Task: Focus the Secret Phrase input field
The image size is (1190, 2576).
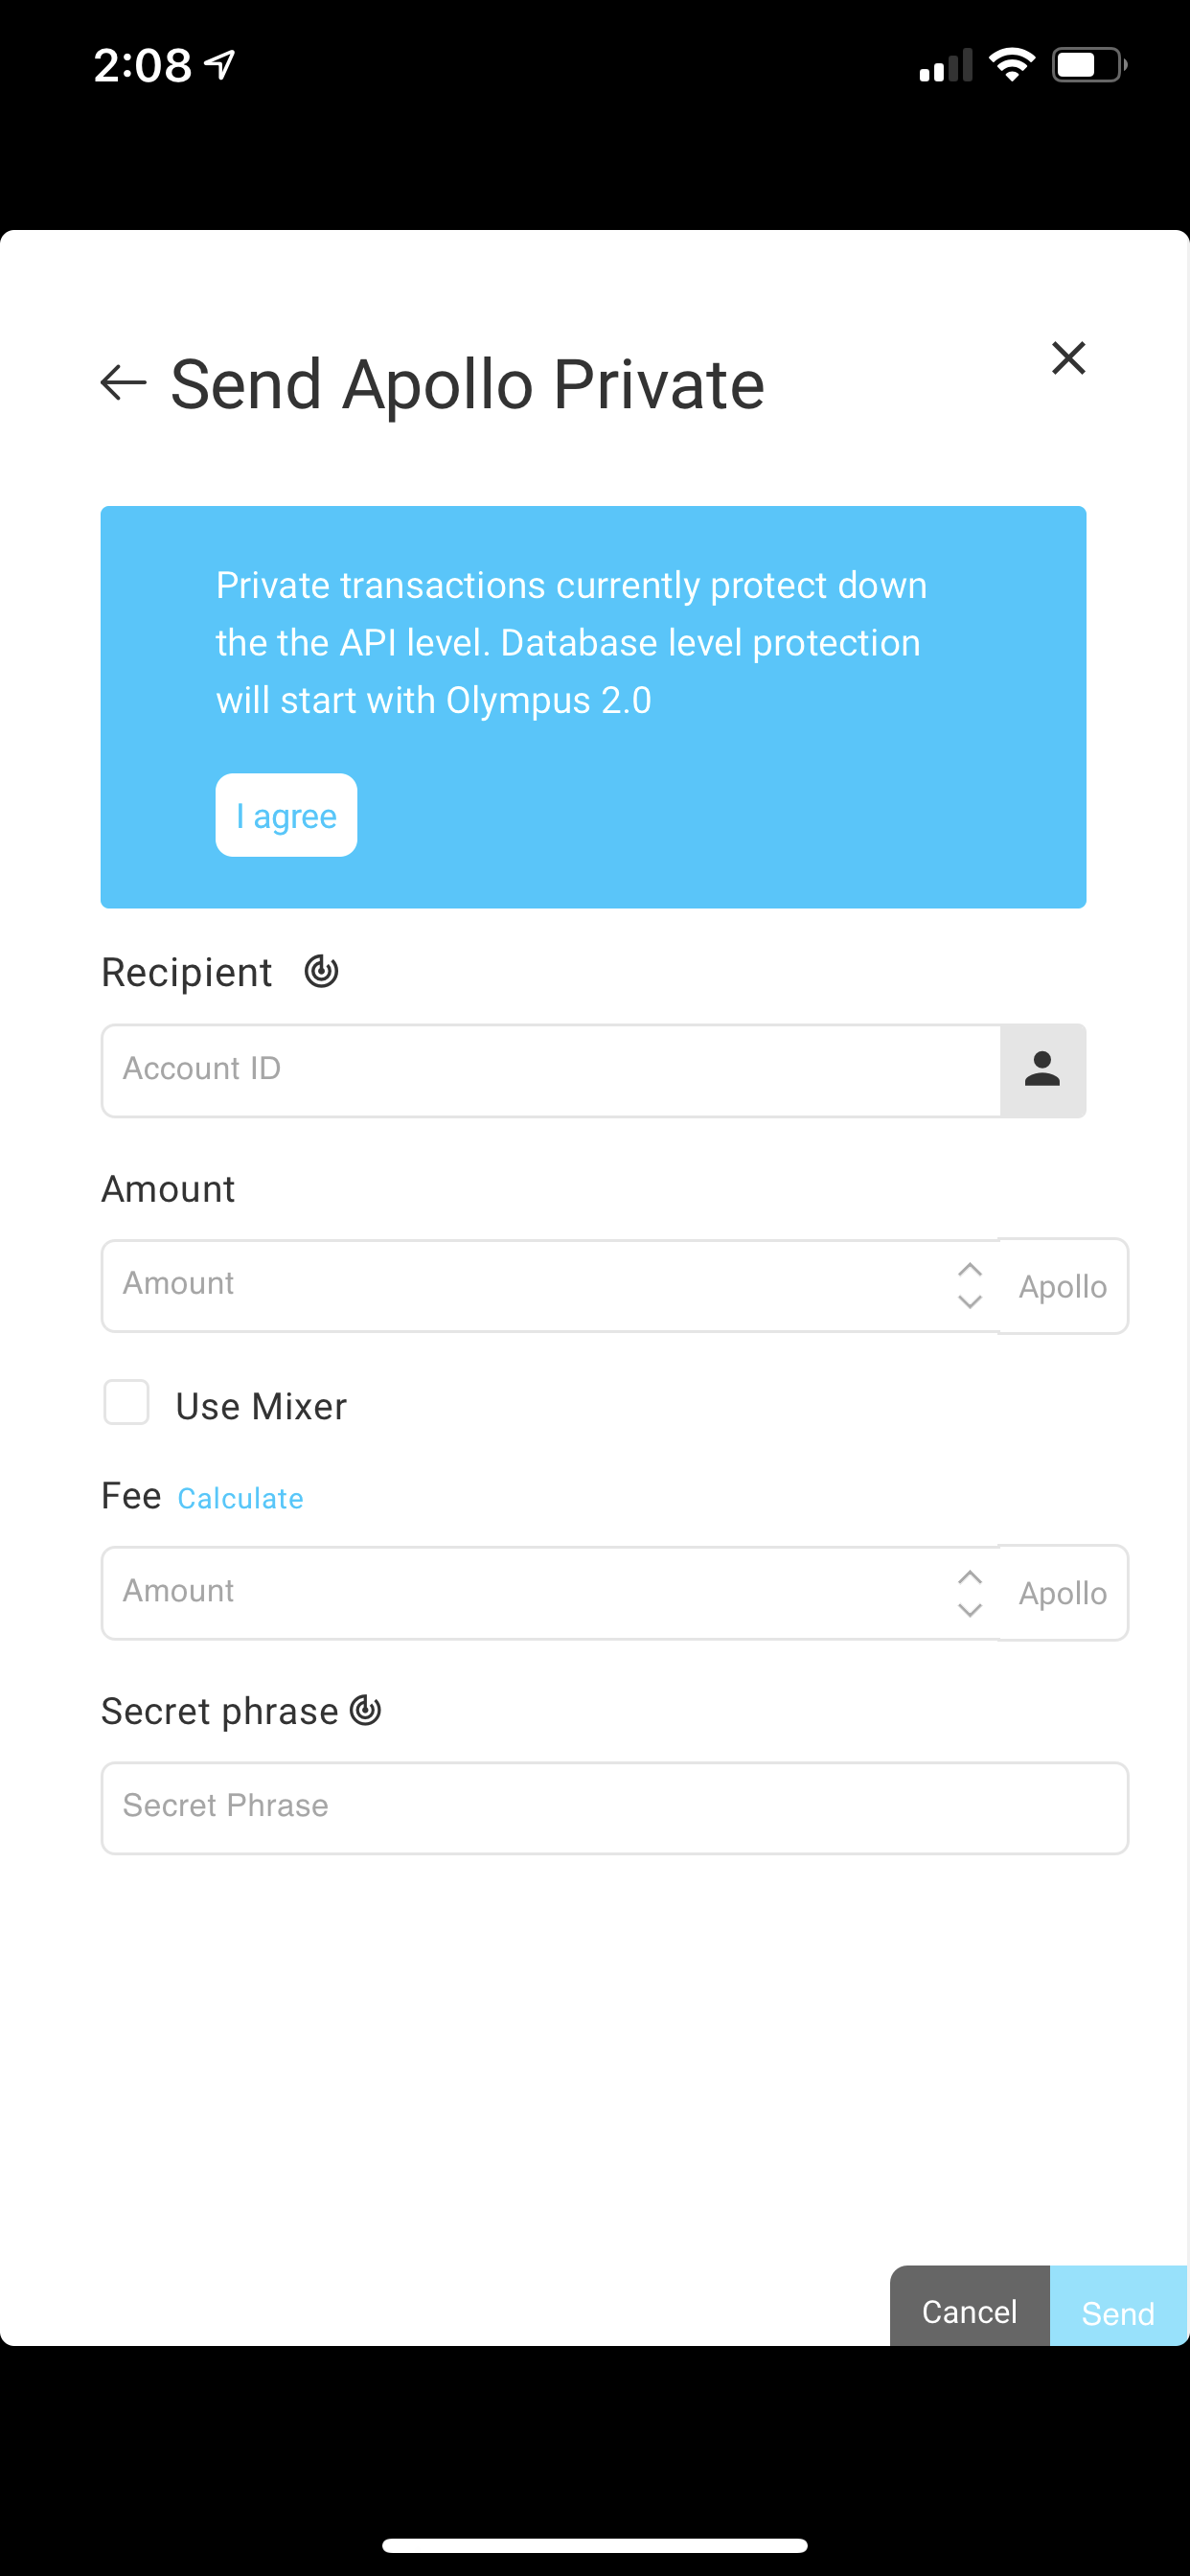Action: click(614, 1808)
